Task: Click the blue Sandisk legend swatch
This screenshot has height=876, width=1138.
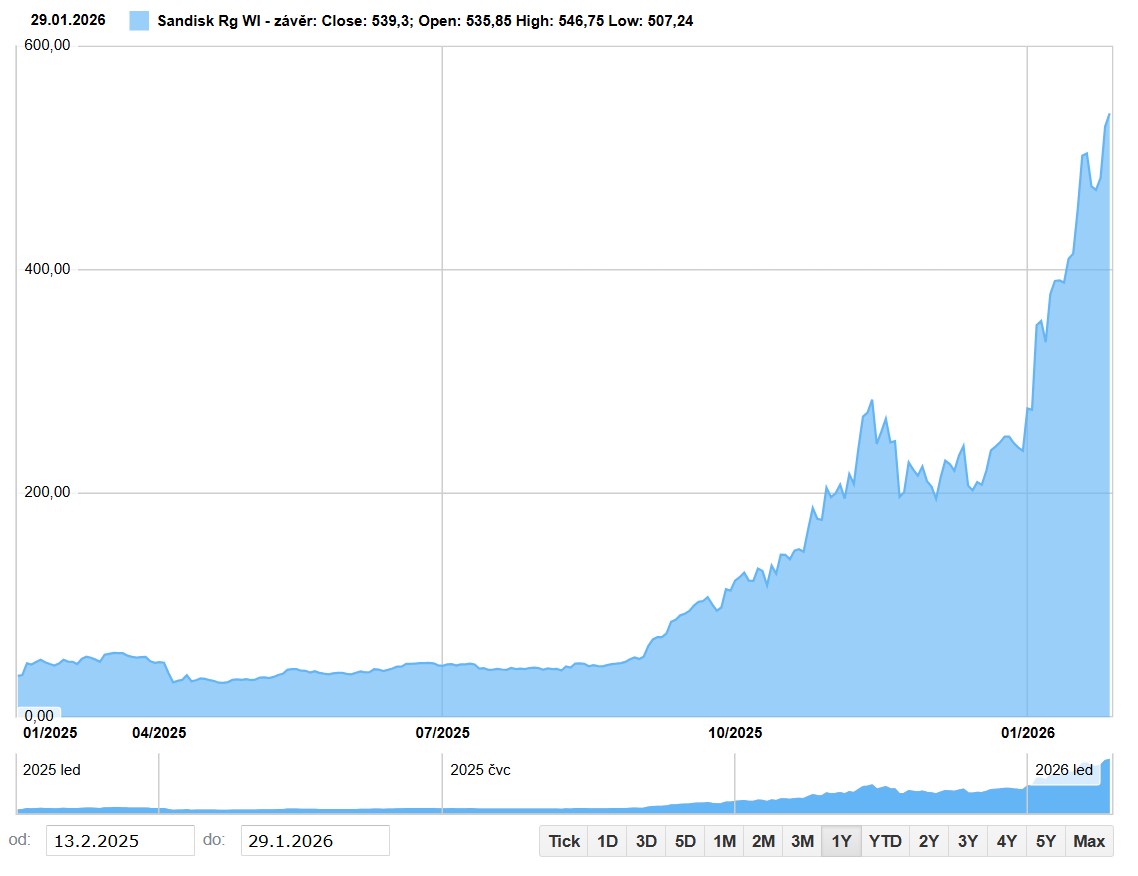Action: [x=139, y=20]
